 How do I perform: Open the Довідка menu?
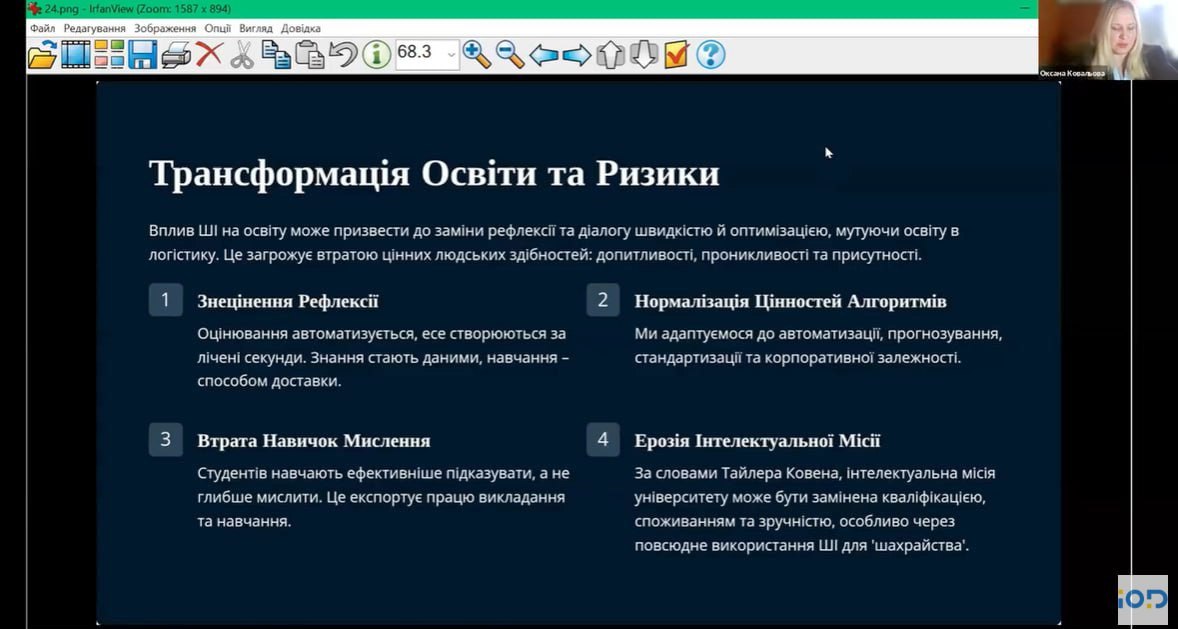point(301,28)
